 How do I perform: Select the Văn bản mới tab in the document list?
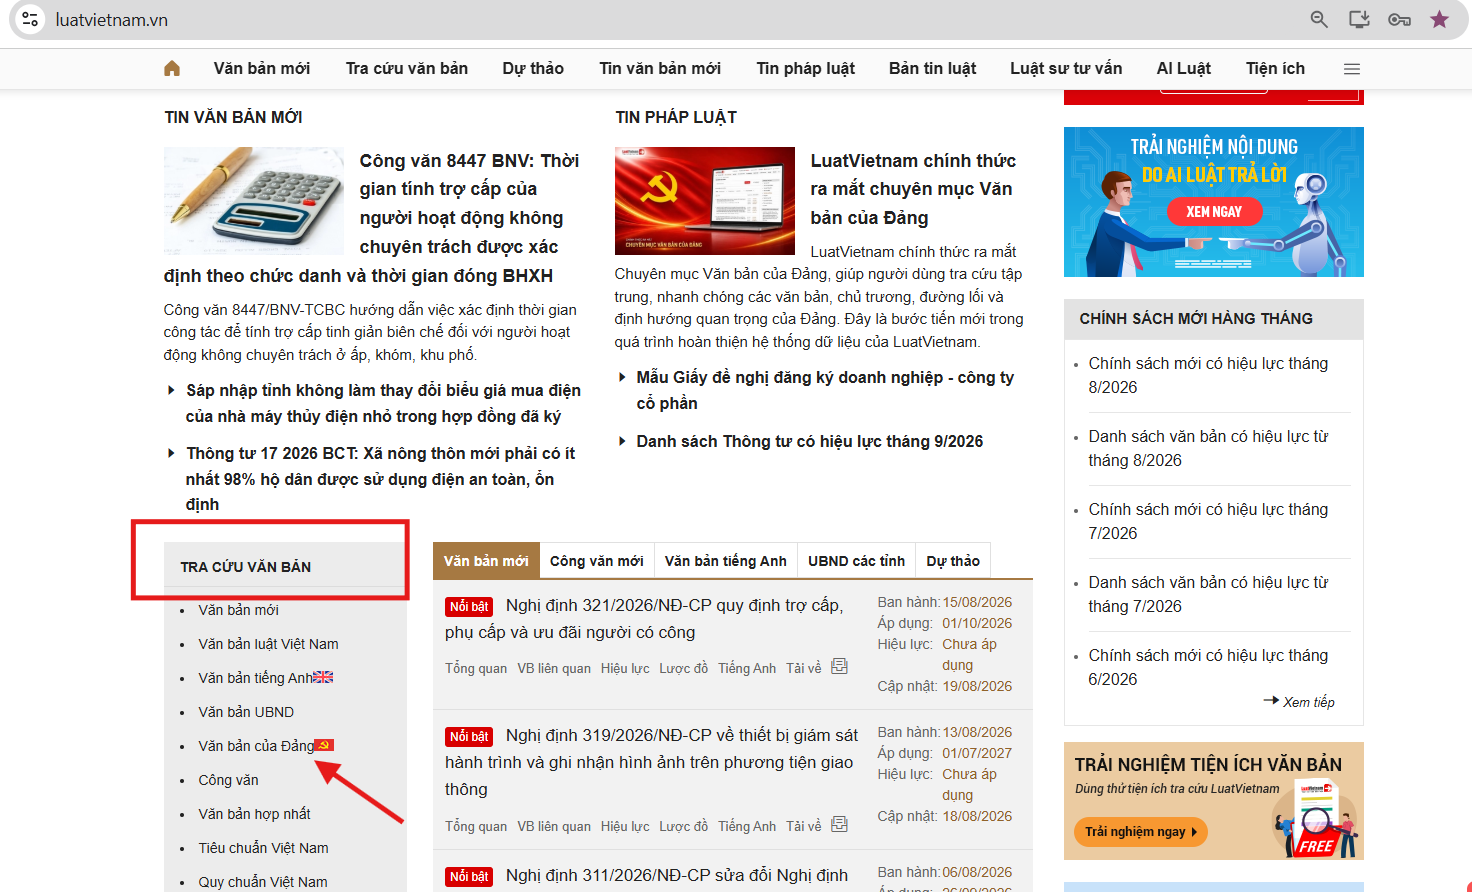(x=486, y=561)
